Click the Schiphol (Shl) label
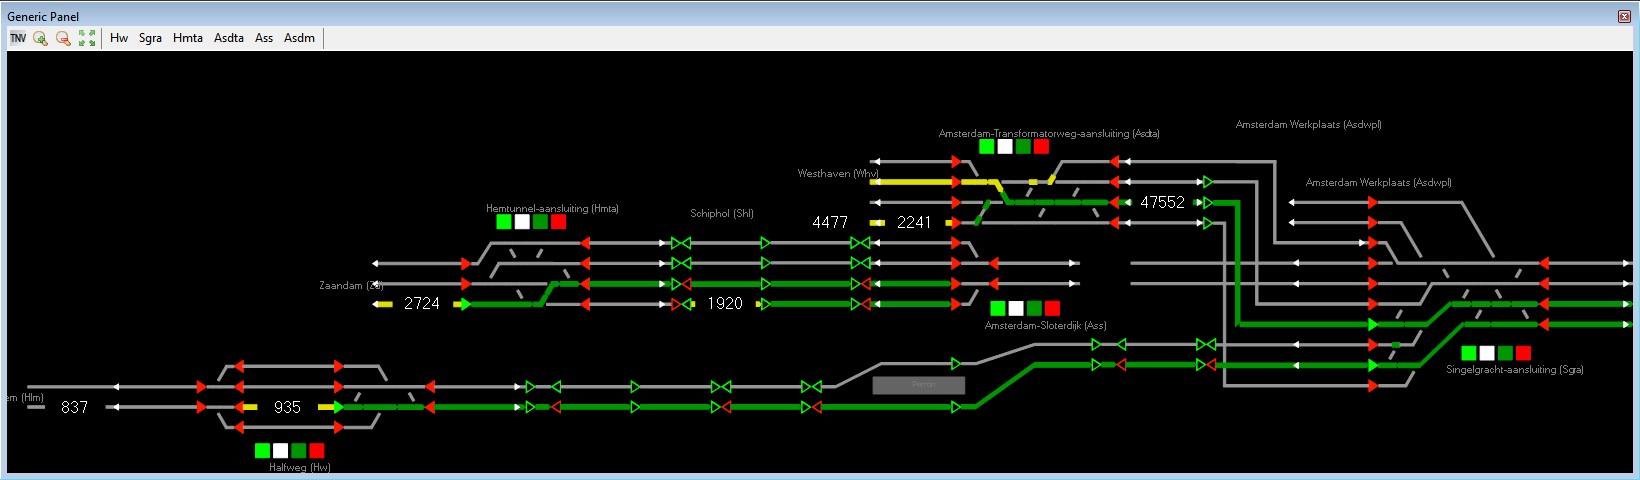Viewport: 1640px width, 480px height. point(722,213)
